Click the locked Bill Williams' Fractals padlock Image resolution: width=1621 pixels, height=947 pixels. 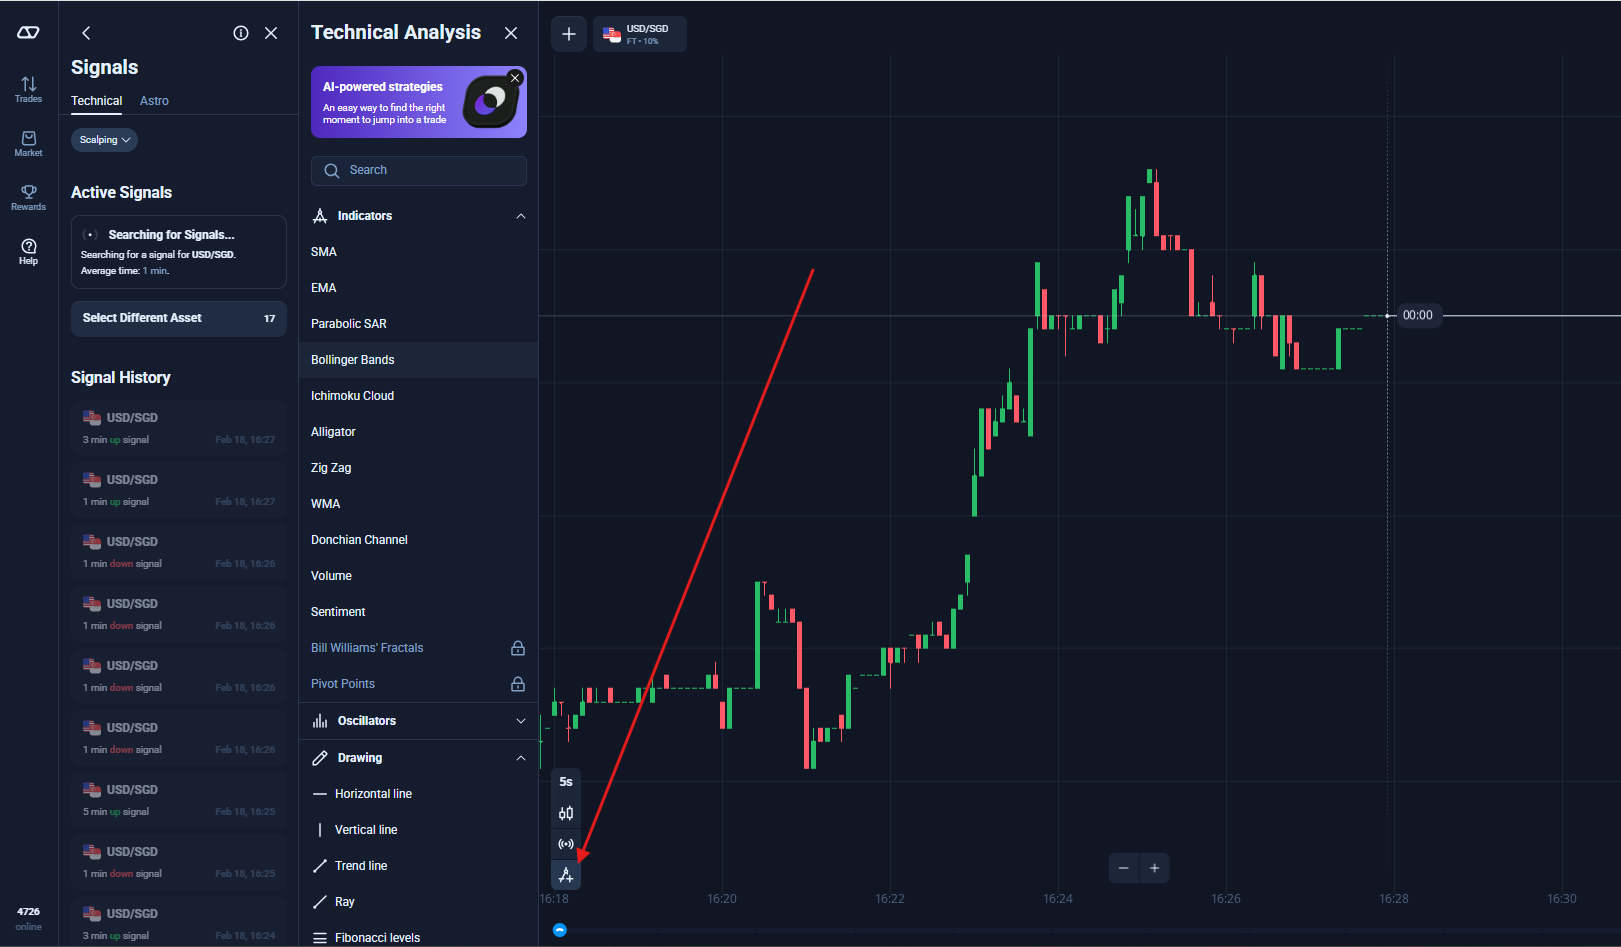point(518,648)
